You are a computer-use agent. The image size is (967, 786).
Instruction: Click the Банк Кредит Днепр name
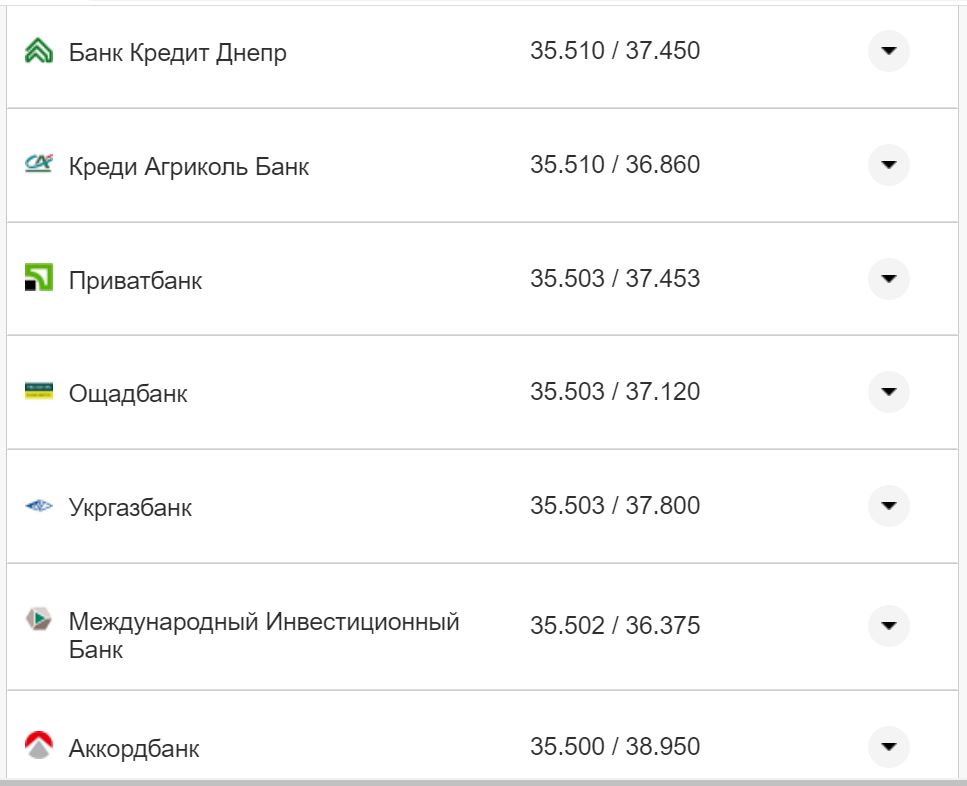coord(178,53)
